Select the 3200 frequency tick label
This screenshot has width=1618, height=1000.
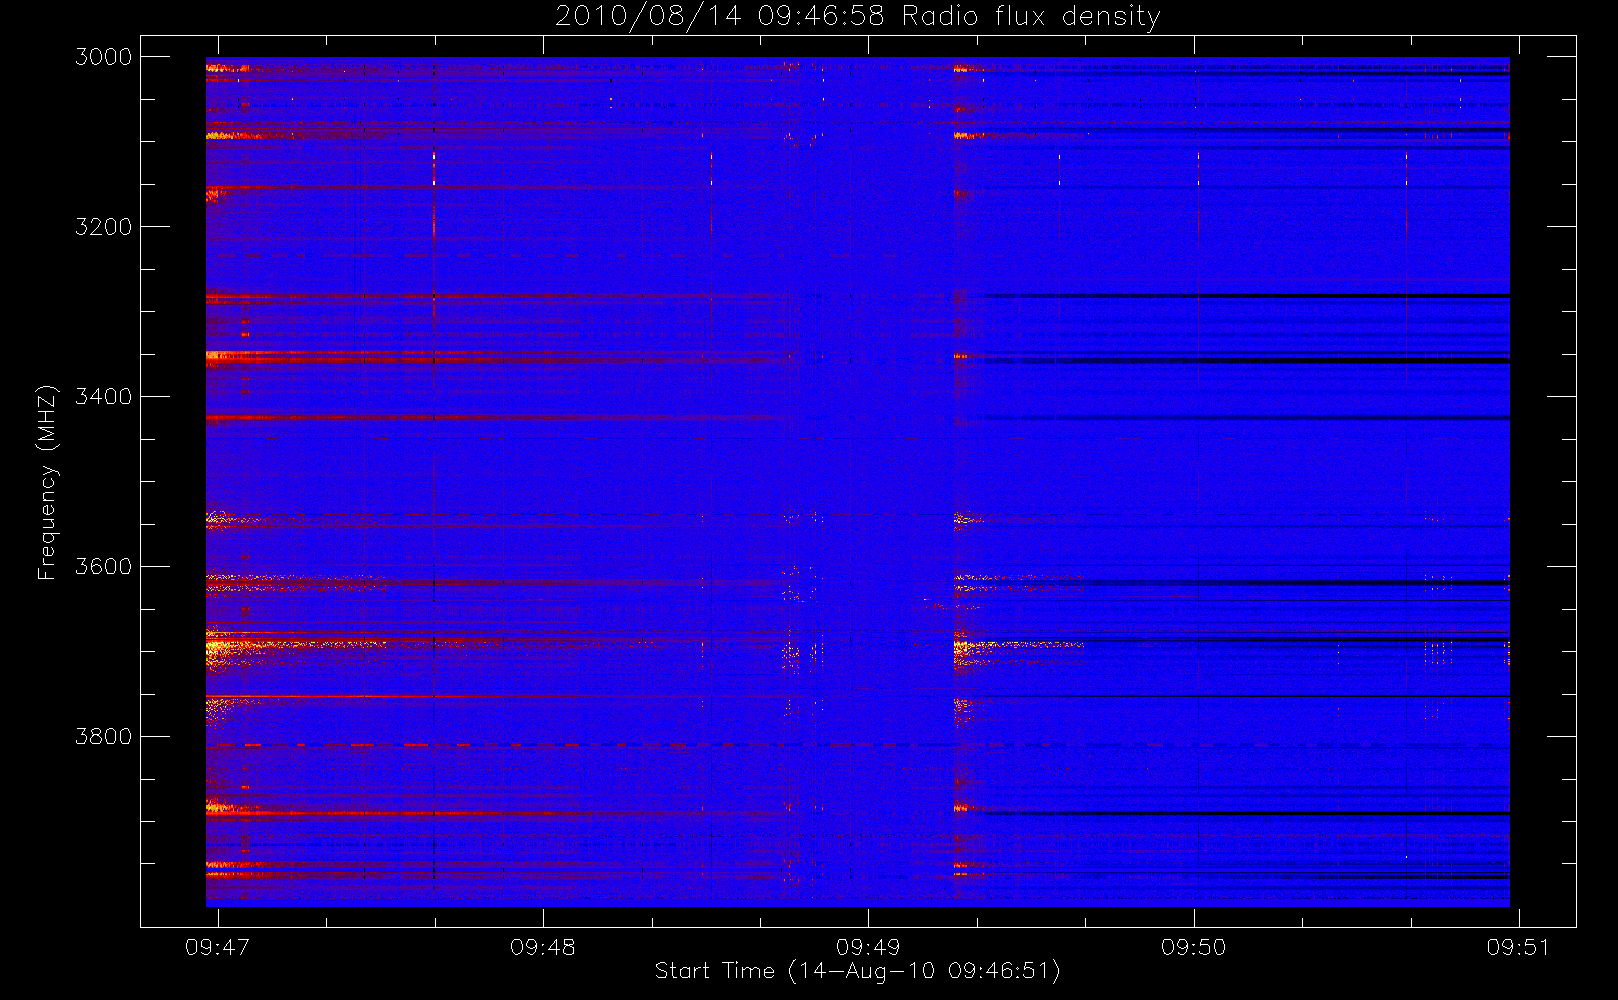pos(104,227)
